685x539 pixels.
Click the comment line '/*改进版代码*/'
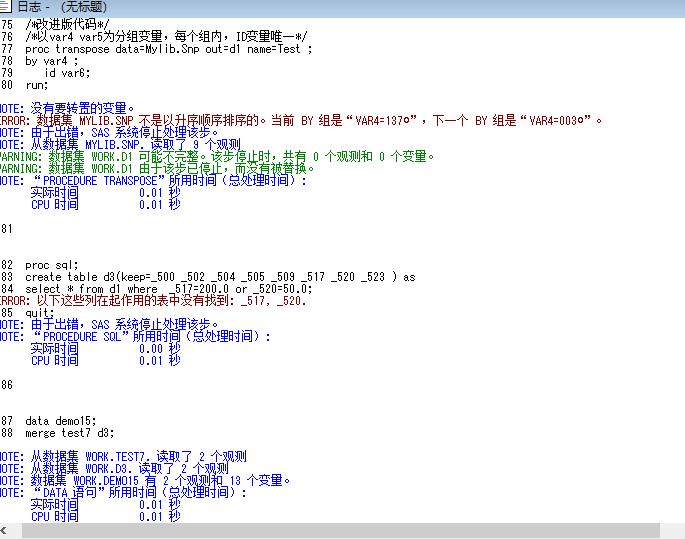coord(67,24)
